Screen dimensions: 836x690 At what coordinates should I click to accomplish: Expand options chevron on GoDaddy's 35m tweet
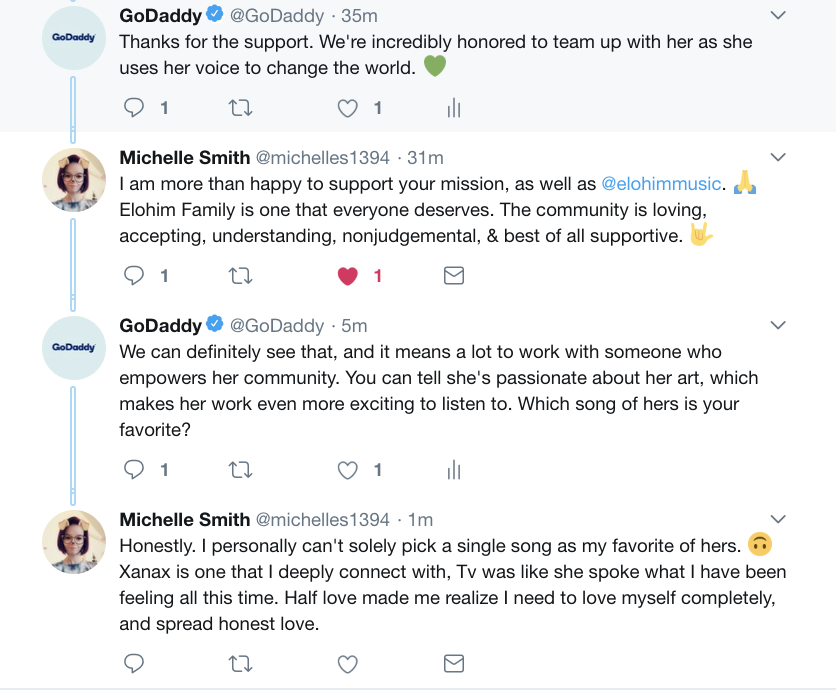[778, 16]
